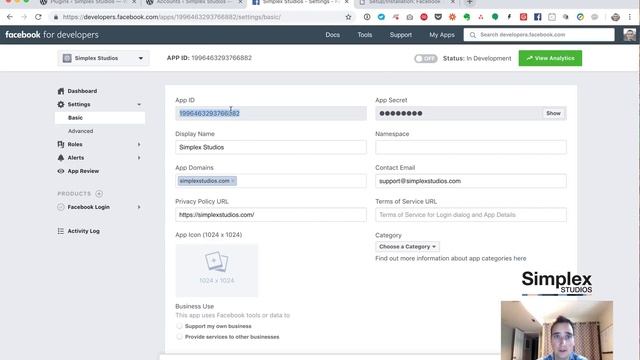This screenshot has height=360, width=640.
Task: Click the browser address bar URL
Action: click(172, 17)
